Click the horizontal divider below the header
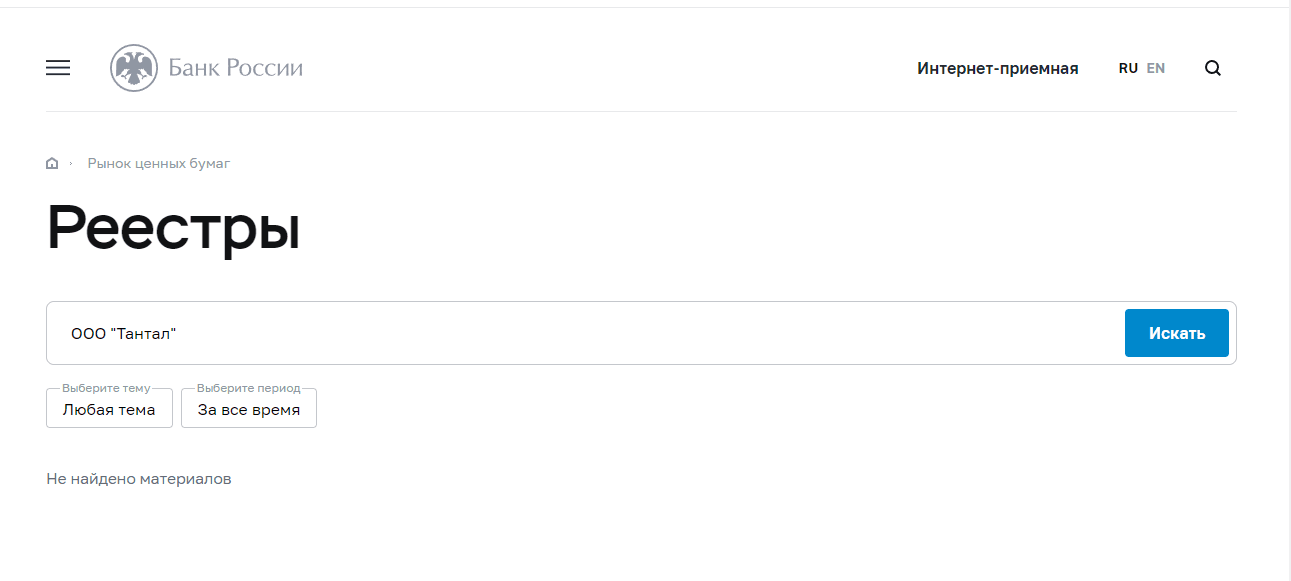The image size is (1291, 581). tap(640, 111)
